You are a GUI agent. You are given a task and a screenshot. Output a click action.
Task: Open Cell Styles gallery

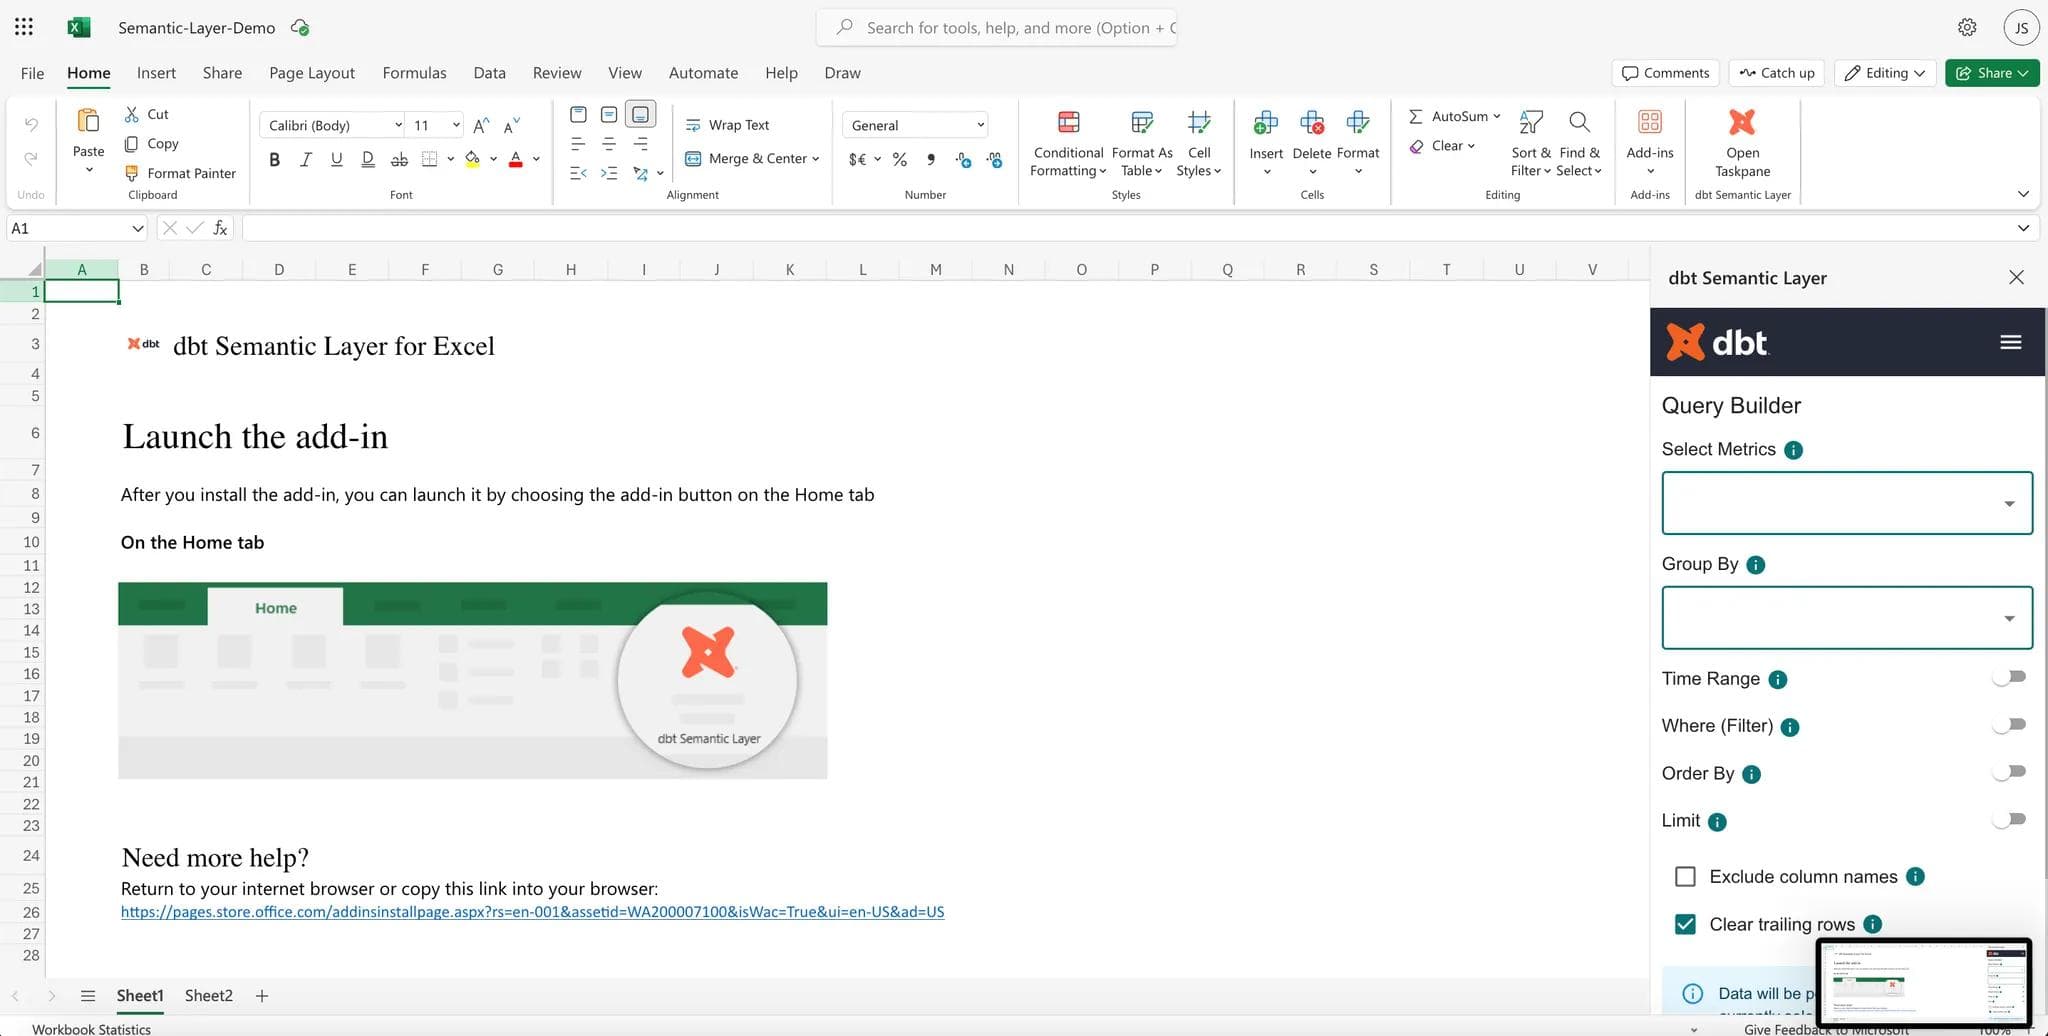1198,144
